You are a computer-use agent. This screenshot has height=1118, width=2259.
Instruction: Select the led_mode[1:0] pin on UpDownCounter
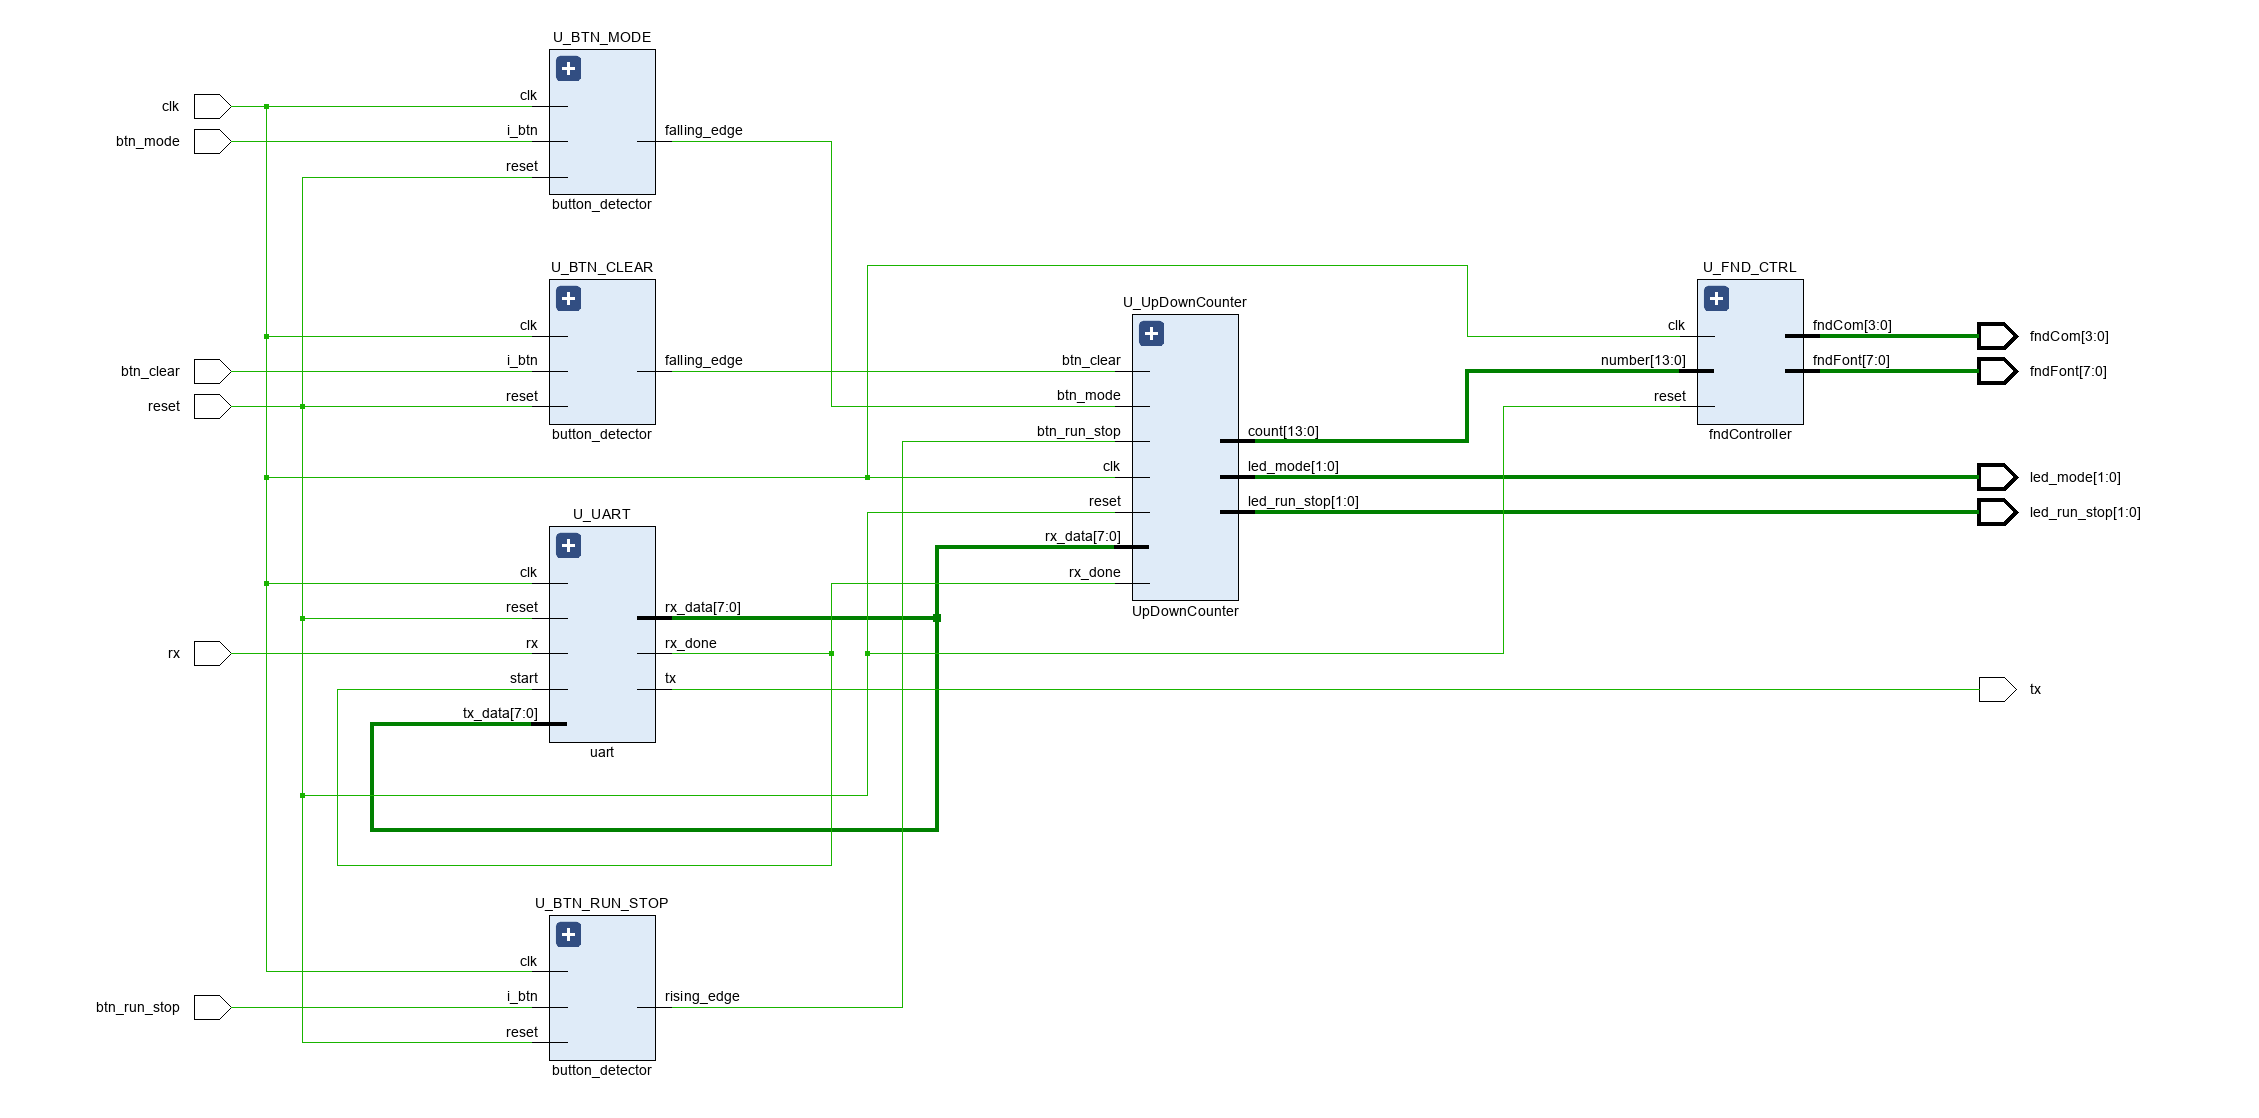[1293, 466]
